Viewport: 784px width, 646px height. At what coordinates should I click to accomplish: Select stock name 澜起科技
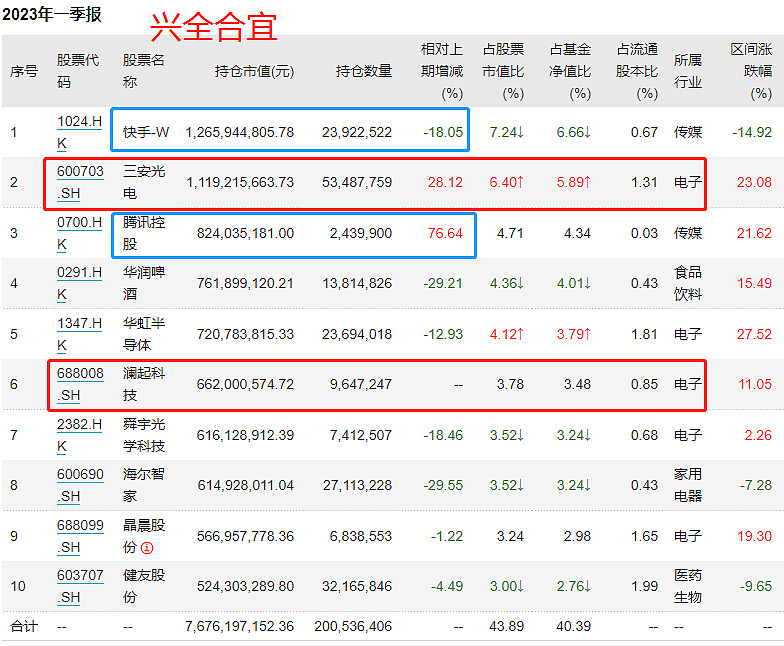tap(144, 384)
